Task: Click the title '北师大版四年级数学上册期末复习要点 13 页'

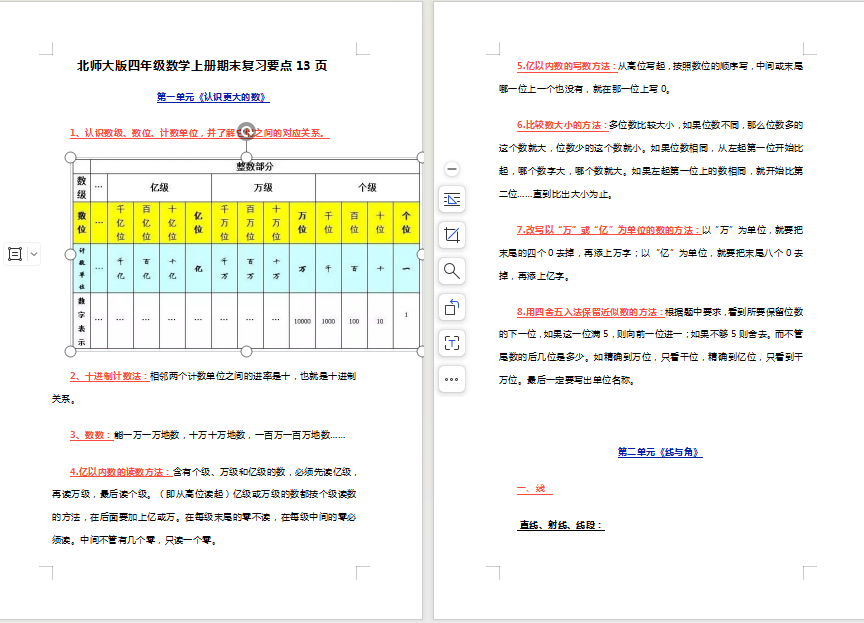Action: tap(202, 66)
